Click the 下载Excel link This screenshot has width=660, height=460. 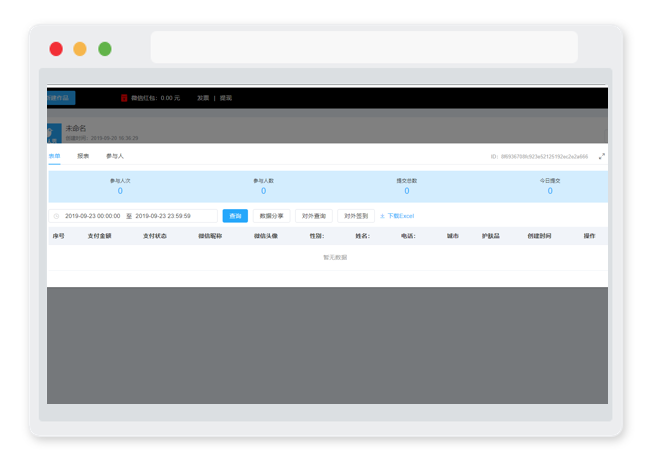click(401, 216)
